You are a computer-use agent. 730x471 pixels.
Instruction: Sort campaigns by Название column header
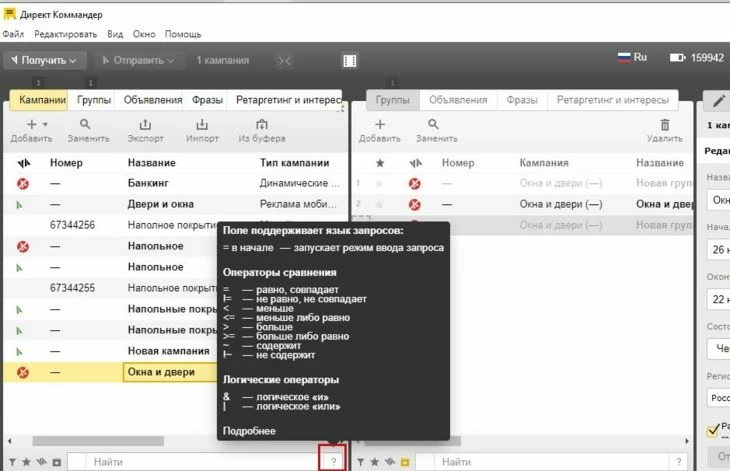pyautogui.click(x=152, y=163)
